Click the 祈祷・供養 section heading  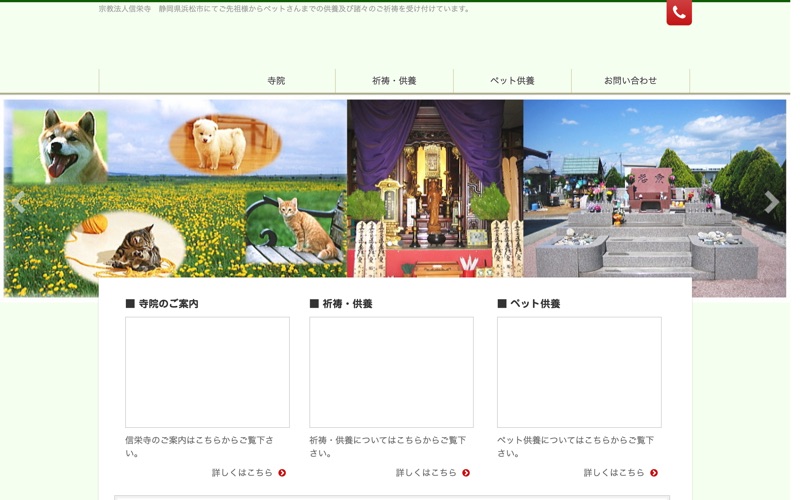341,304
